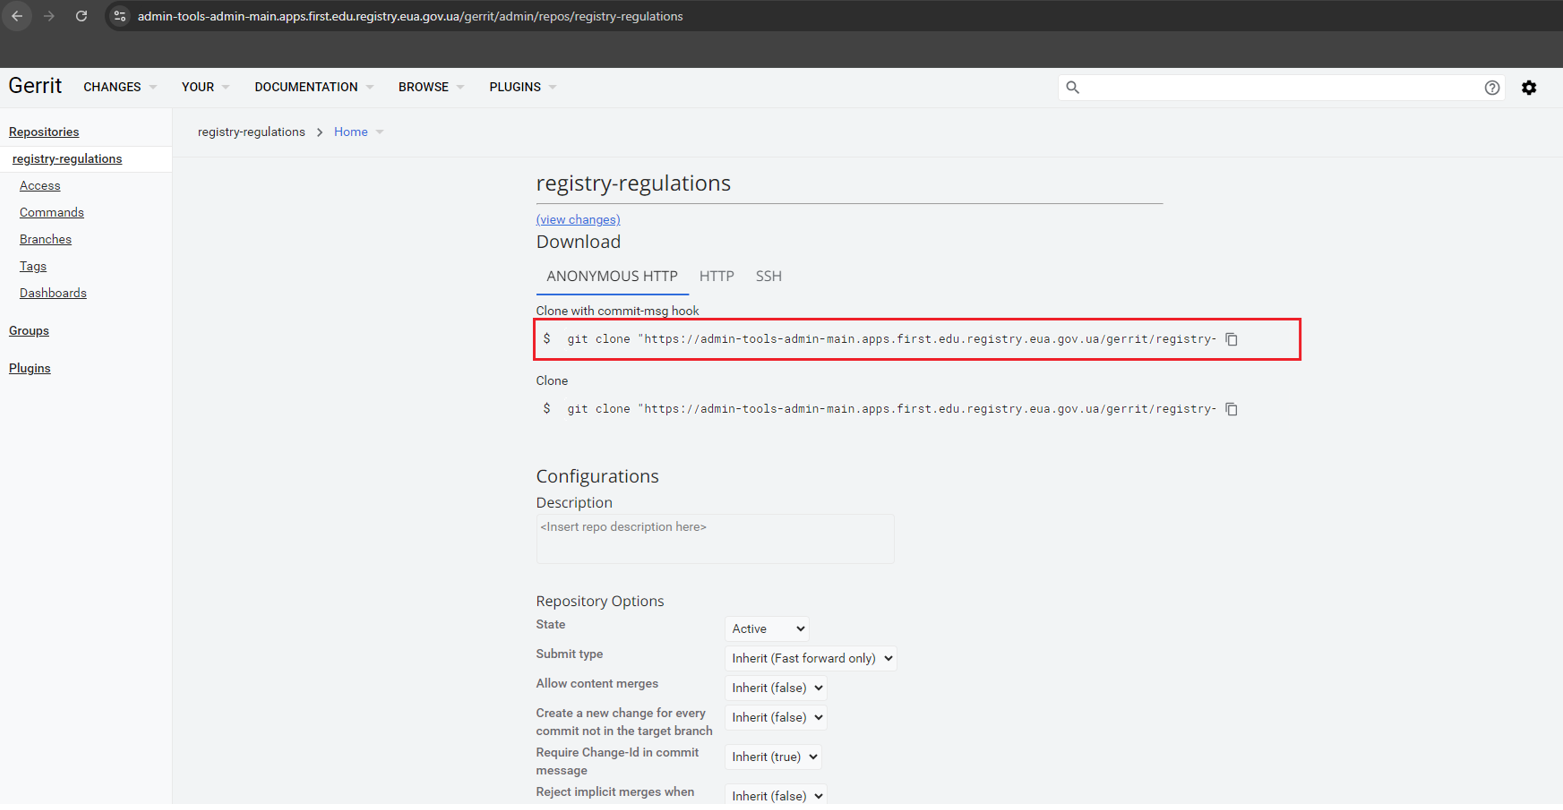Click the browser back arrow
This screenshot has height=810, width=1563.
(x=17, y=16)
